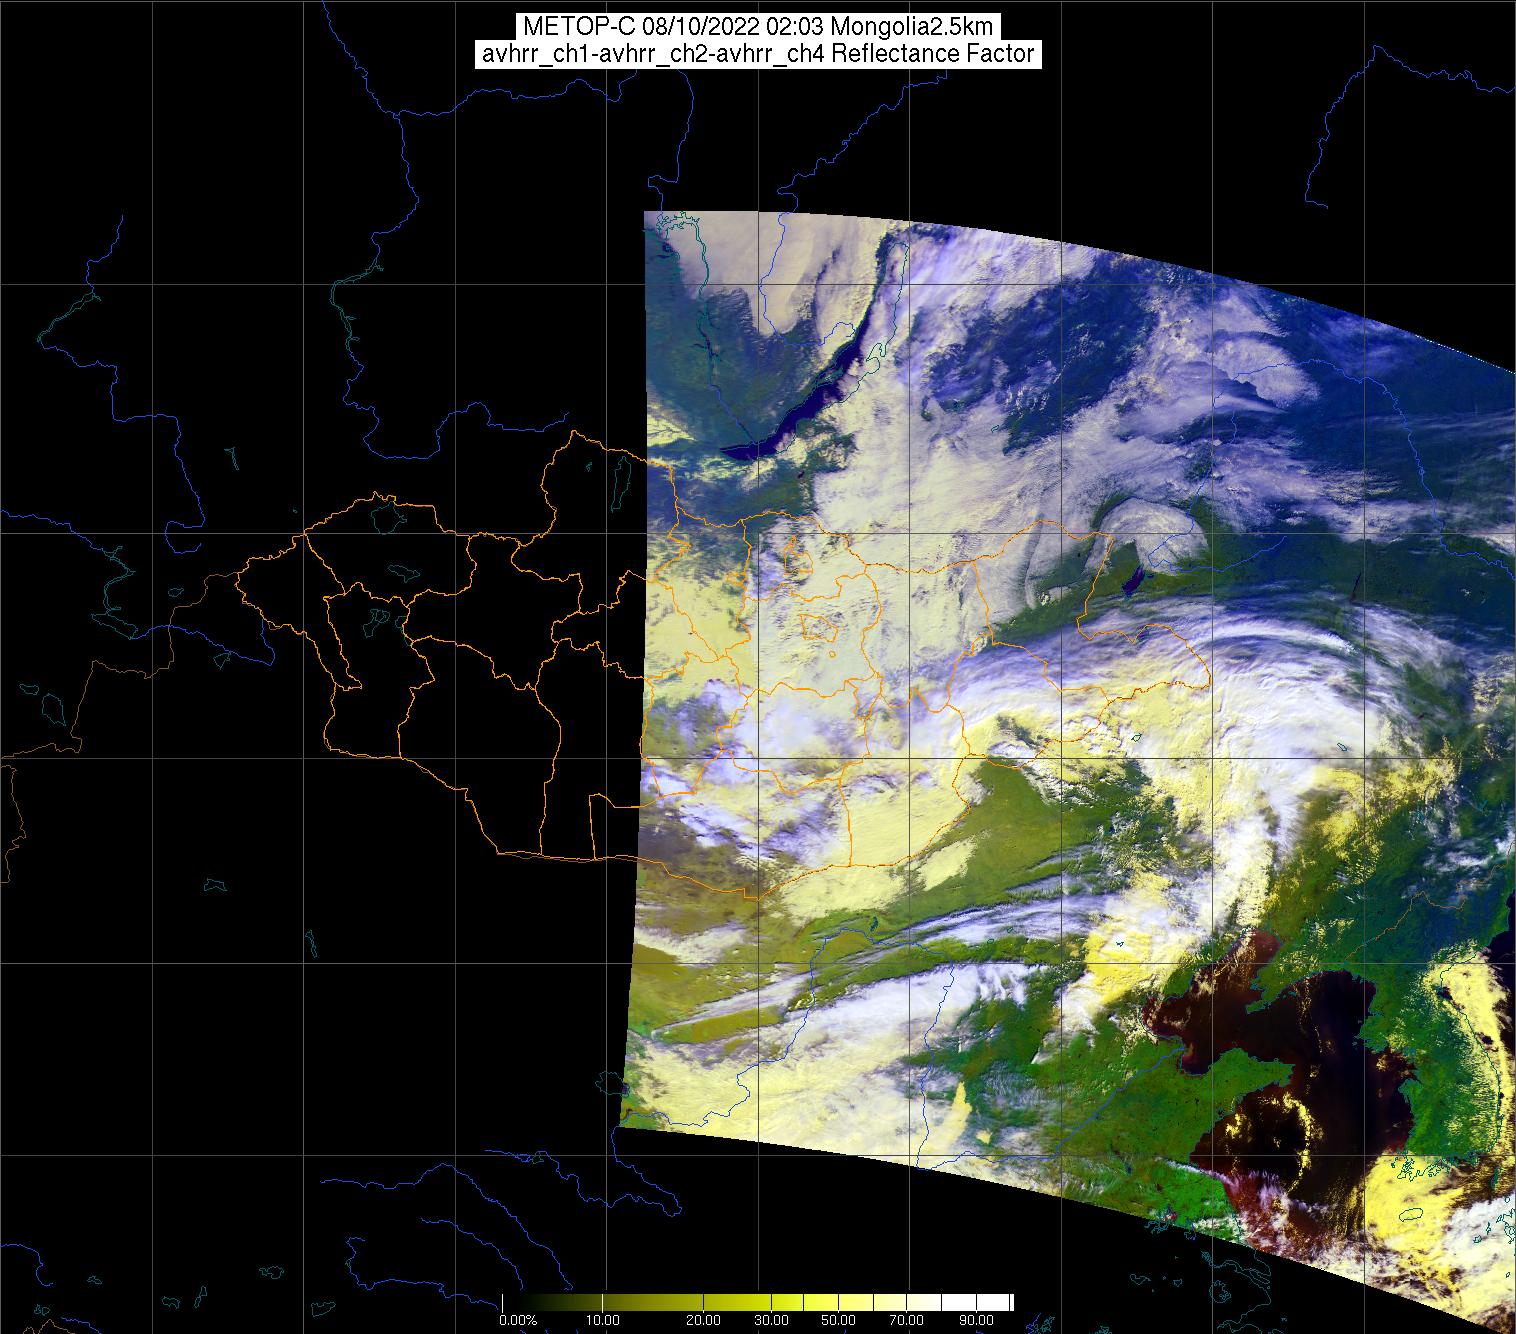1516x1334 pixels.
Task: Click the '50.00' color scale label
Action: (x=838, y=1322)
